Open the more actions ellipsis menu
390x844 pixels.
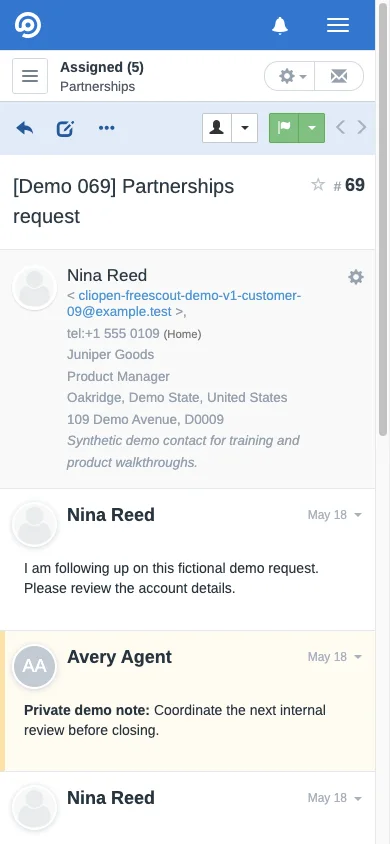107,128
